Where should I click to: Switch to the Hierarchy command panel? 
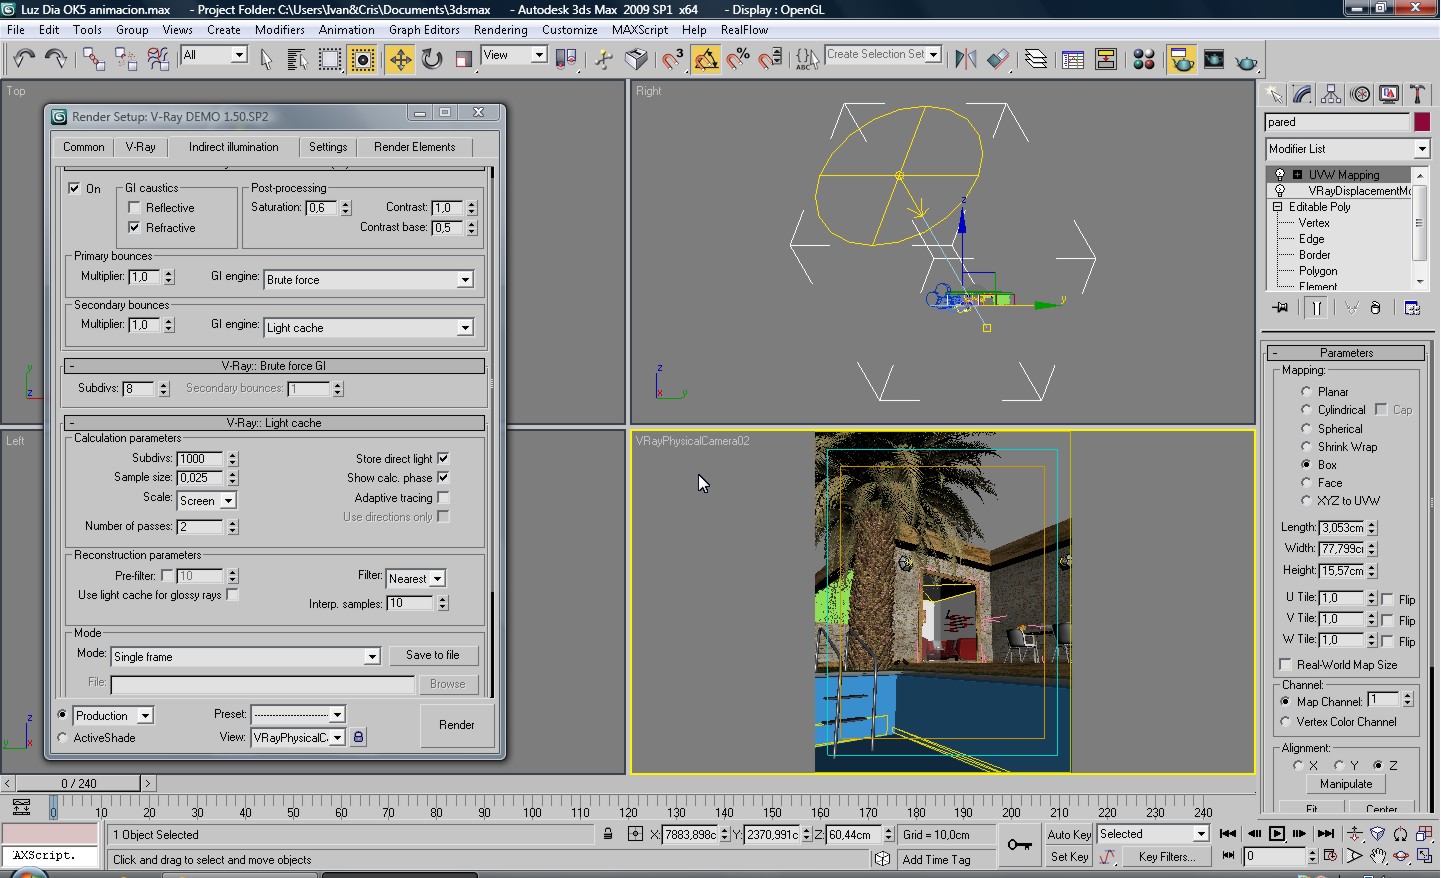(x=1331, y=94)
